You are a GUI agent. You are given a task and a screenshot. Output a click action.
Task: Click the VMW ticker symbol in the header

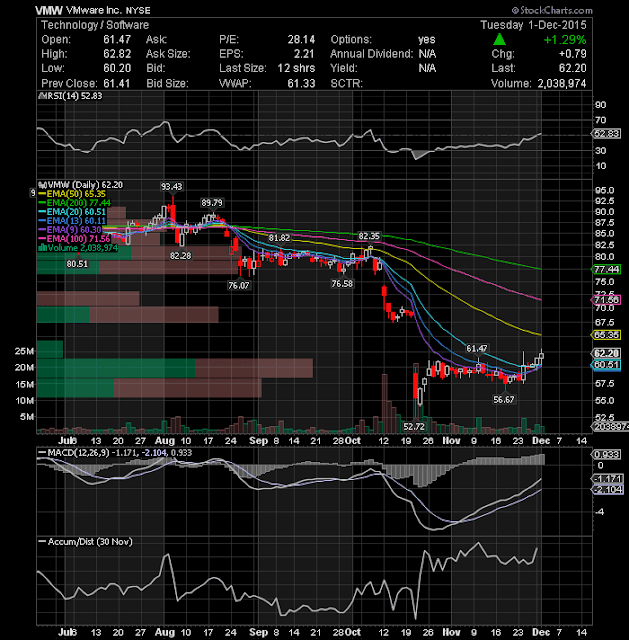[49, 10]
